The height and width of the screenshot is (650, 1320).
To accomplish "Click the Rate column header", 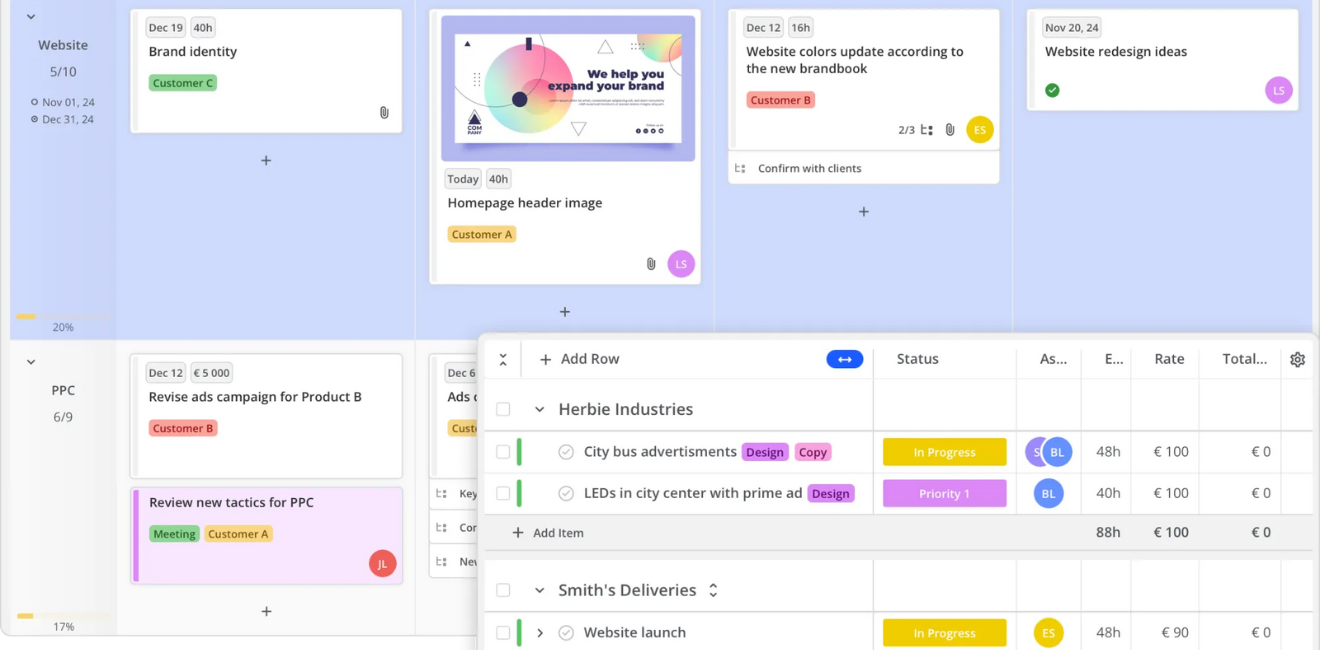I will [1168, 359].
